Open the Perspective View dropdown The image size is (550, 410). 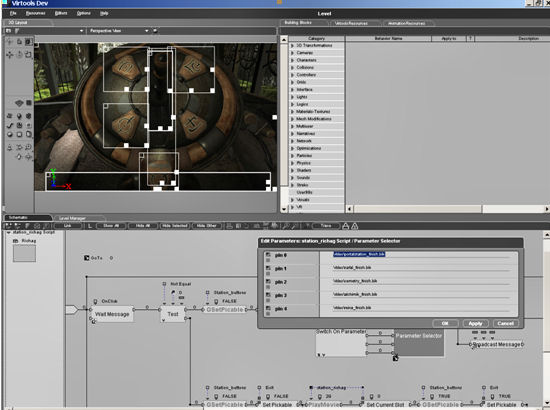[147, 31]
